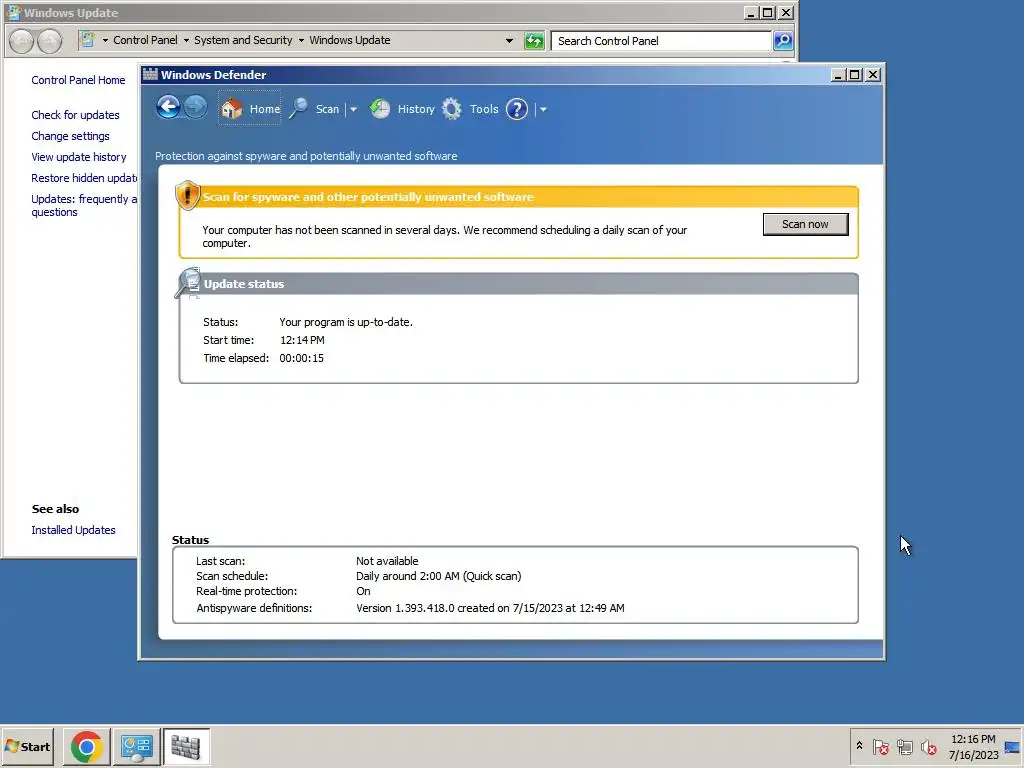Click Check for updates link
Image resolution: width=1024 pixels, height=768 pixels.
pos(75,115)
